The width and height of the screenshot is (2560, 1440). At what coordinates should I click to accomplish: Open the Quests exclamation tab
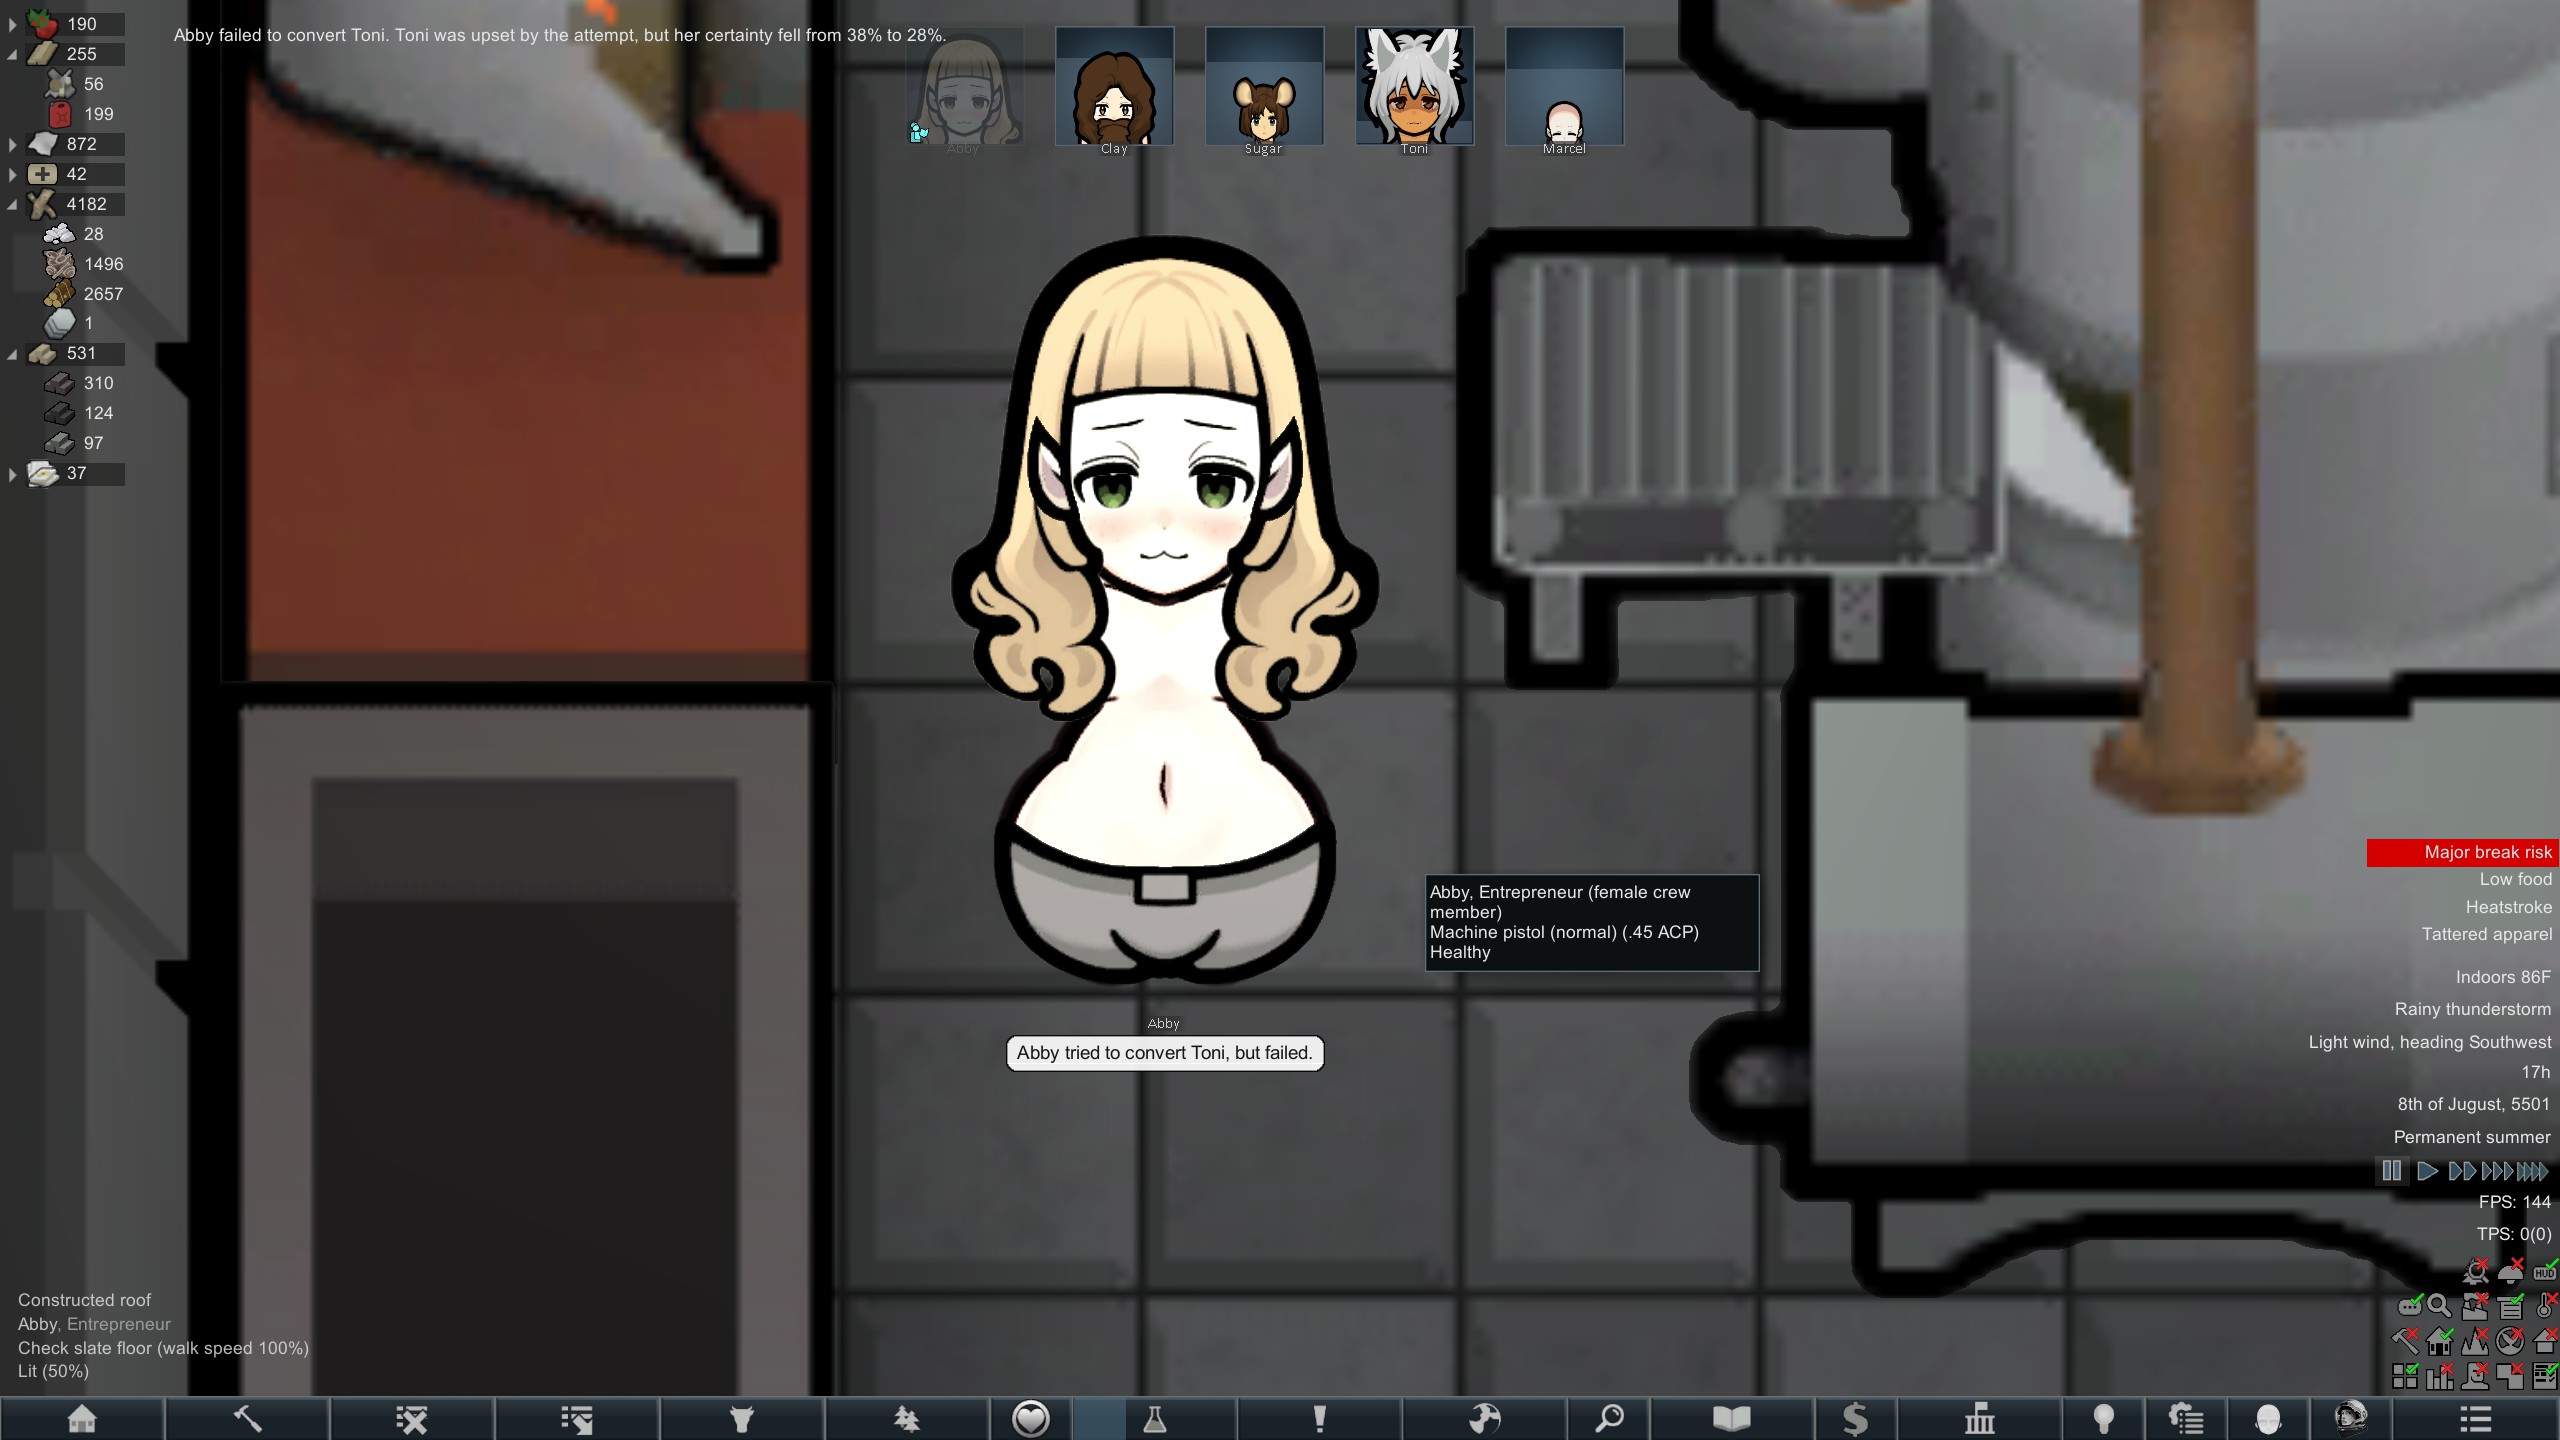1319,1419
